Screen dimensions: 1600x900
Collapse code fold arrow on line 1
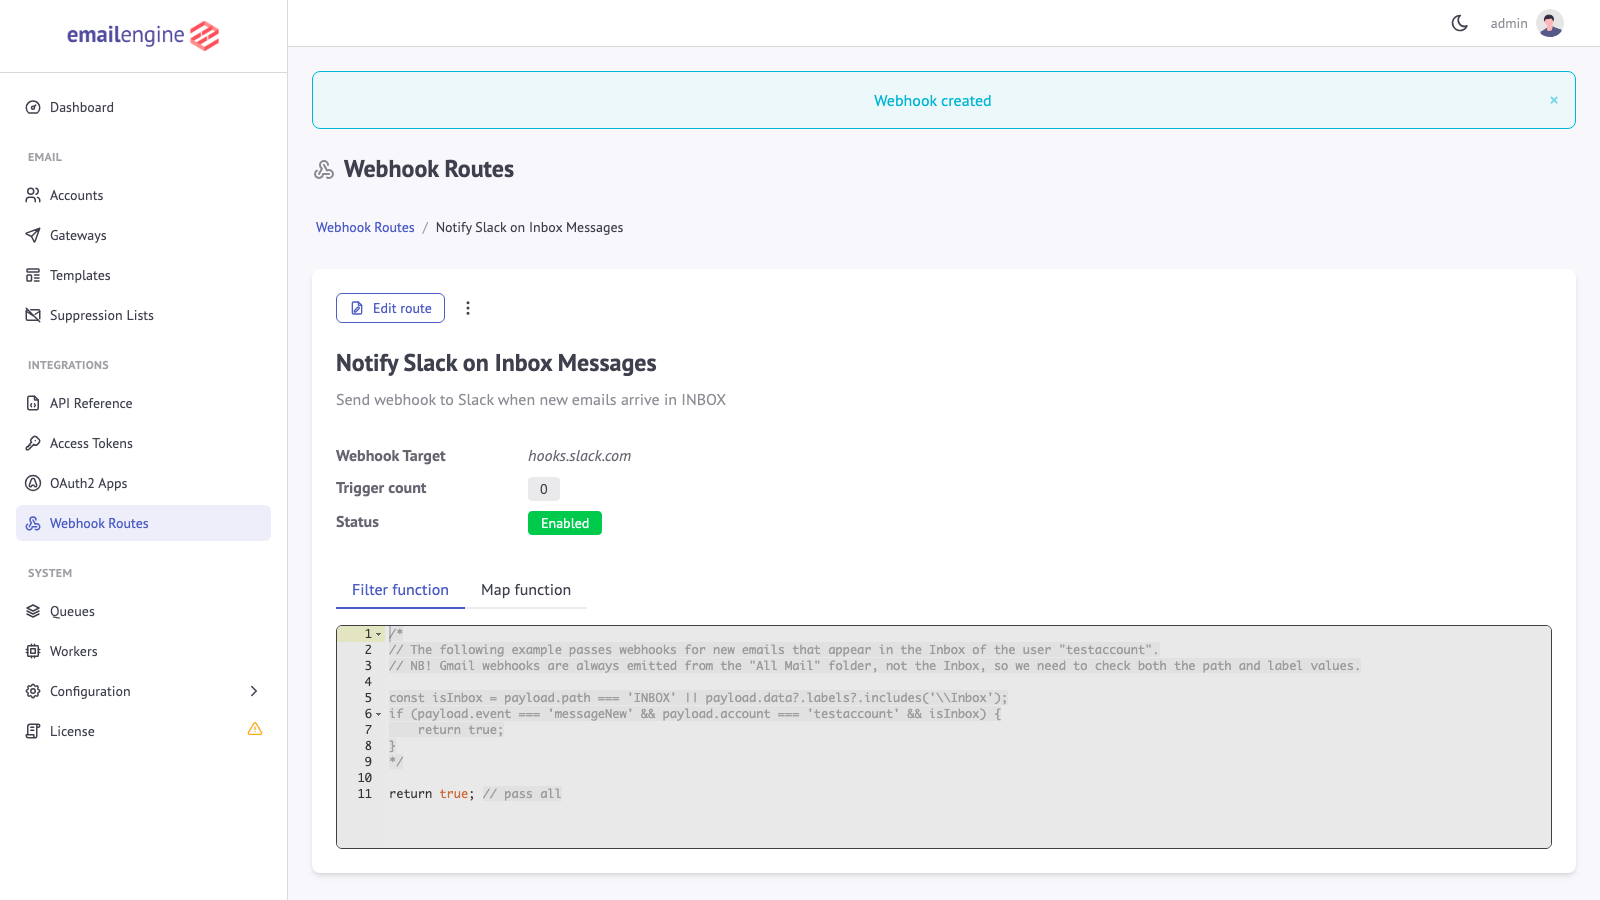click(x=379, y=634)
